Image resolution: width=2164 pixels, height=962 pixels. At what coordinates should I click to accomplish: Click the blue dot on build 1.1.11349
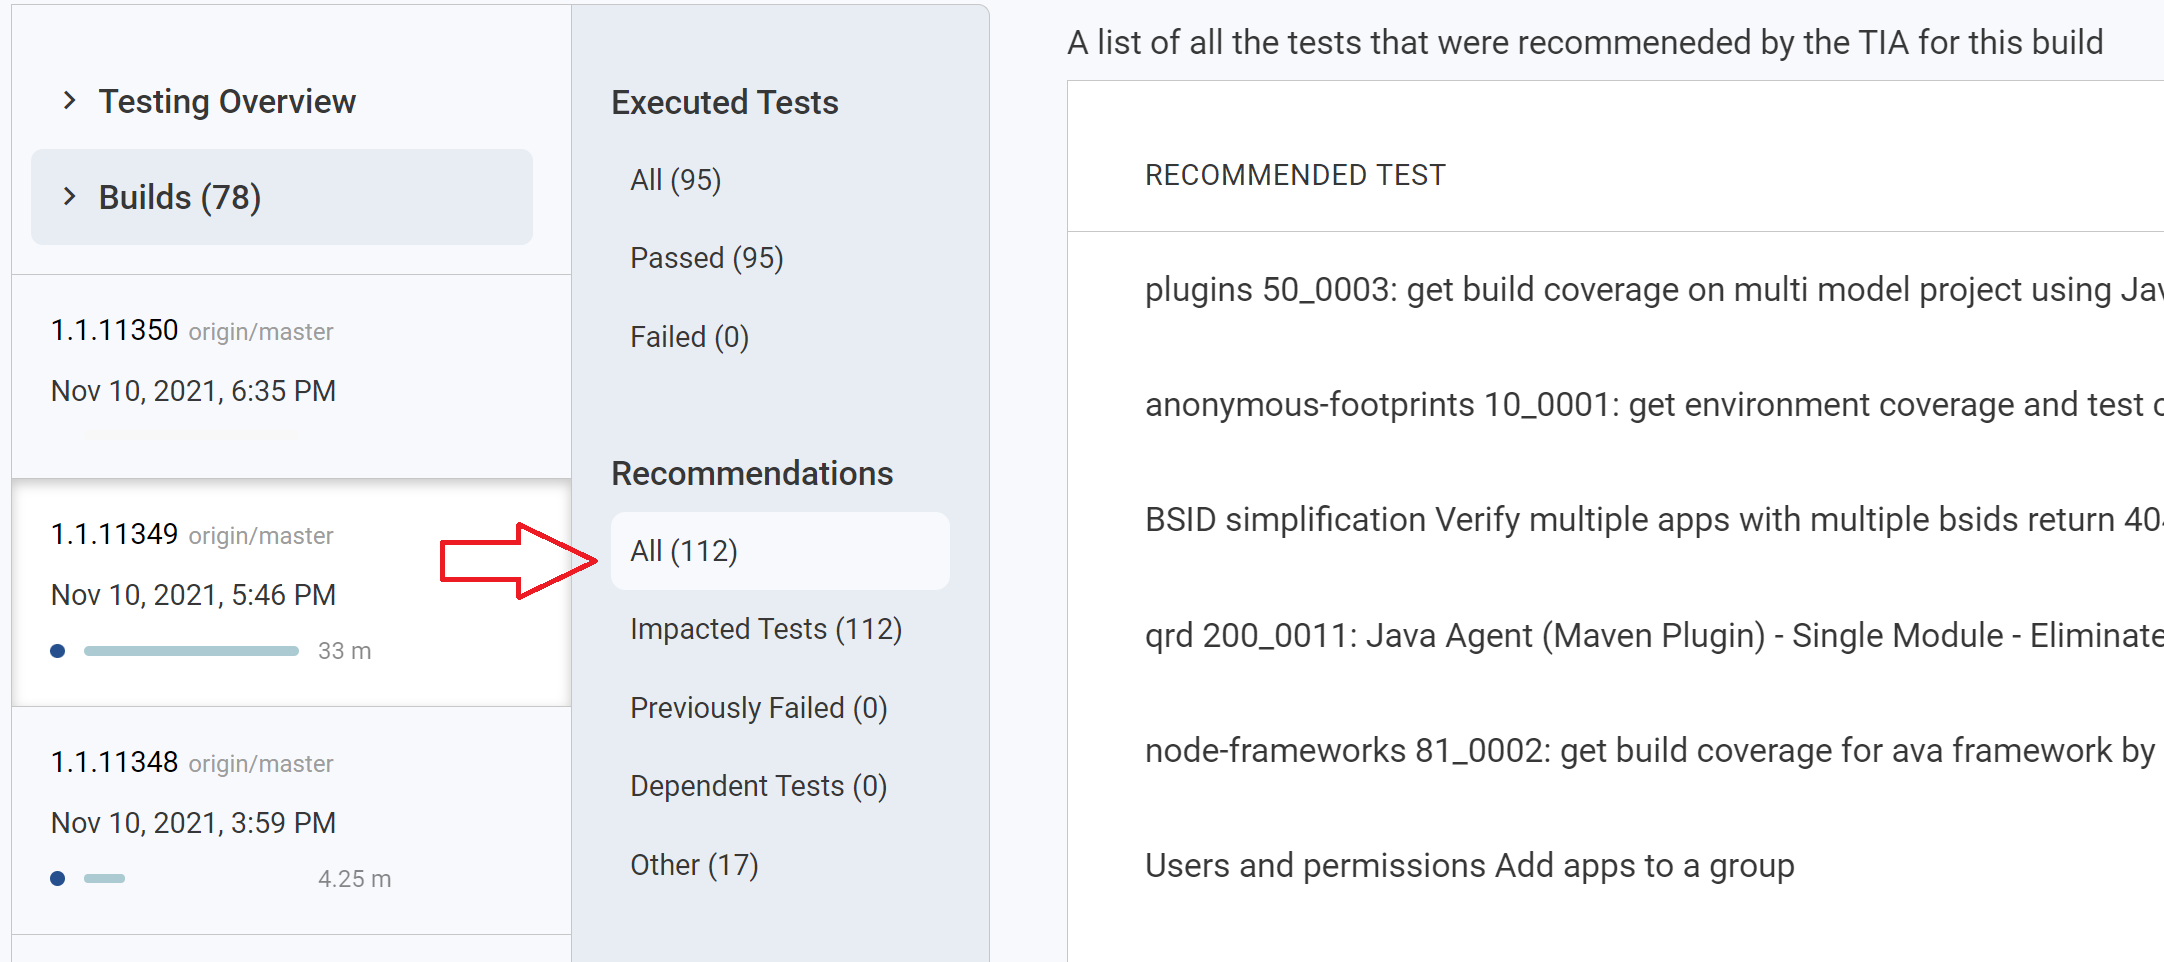coord(58,651)
